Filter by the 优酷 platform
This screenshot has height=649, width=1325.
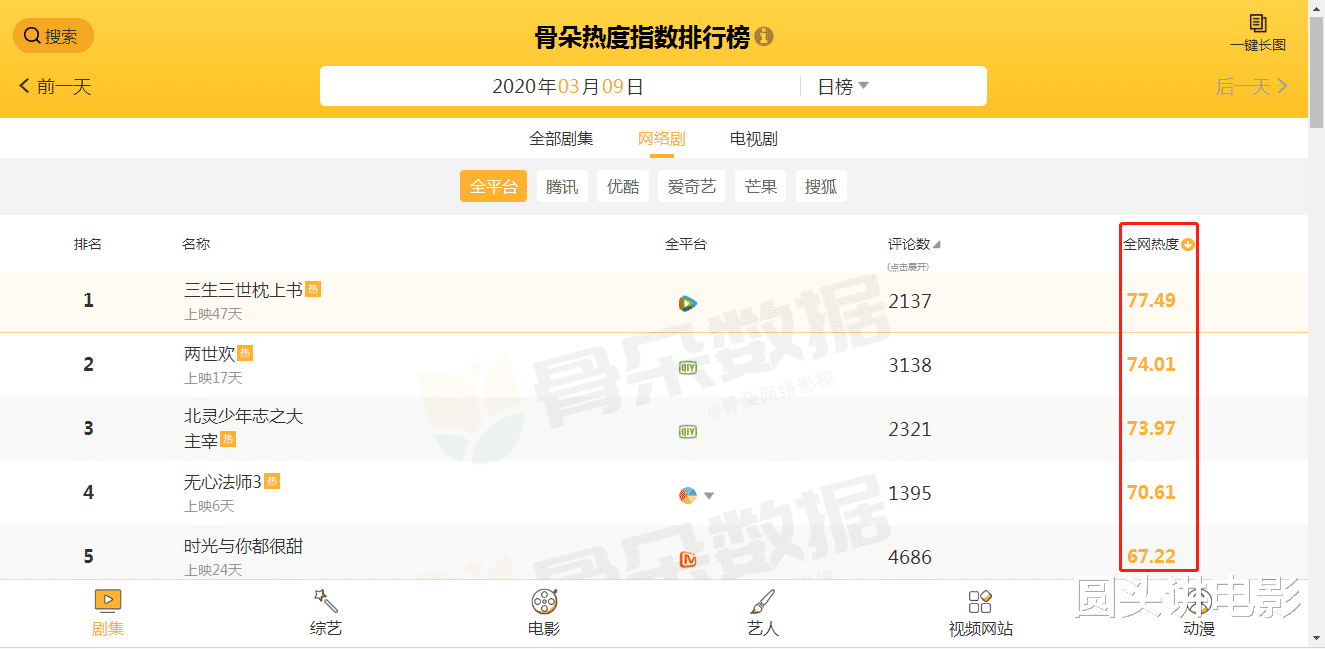pos(623,186)
